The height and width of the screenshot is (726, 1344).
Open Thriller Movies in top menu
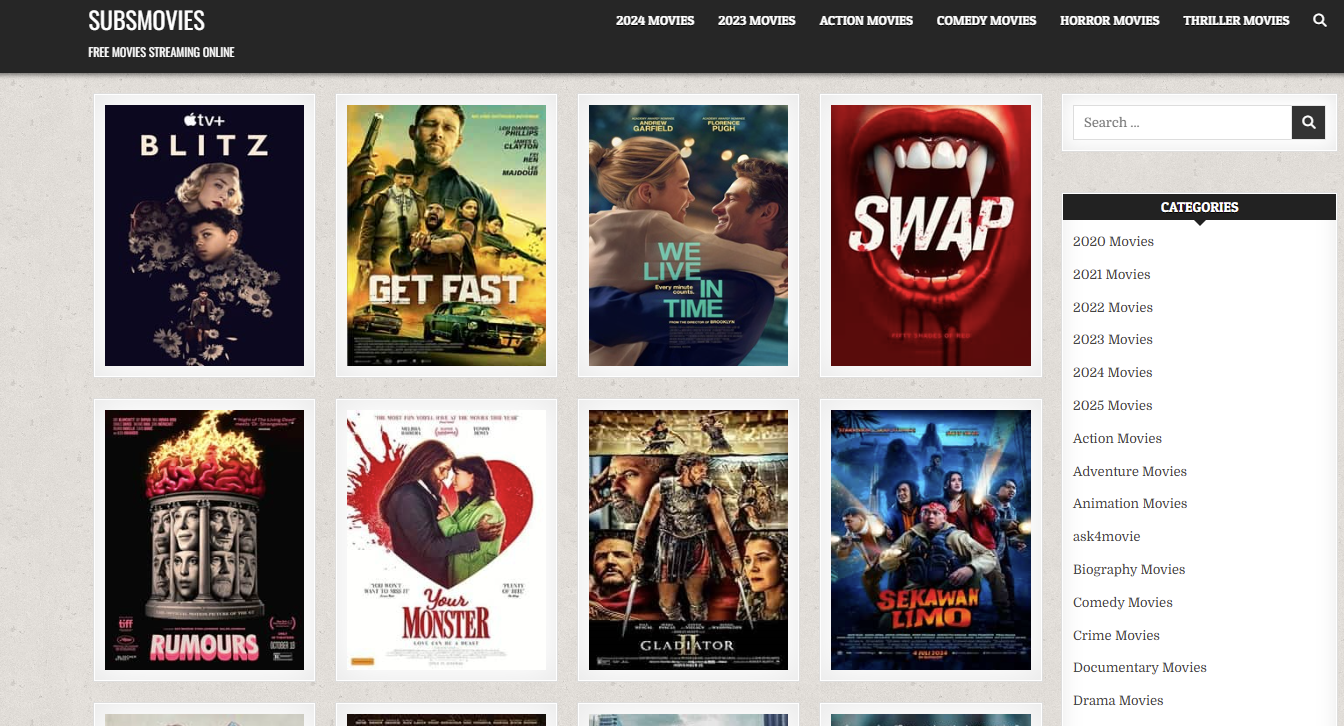point(1236,20)
